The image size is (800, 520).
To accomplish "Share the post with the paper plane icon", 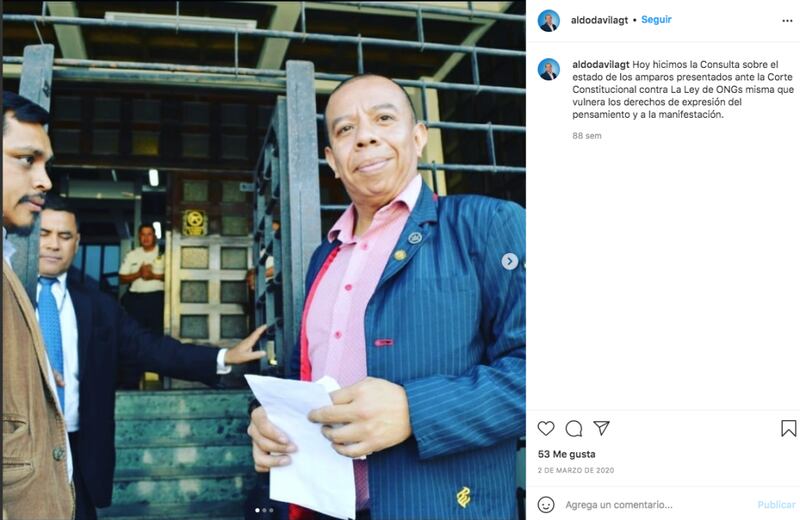I will 602,428.
